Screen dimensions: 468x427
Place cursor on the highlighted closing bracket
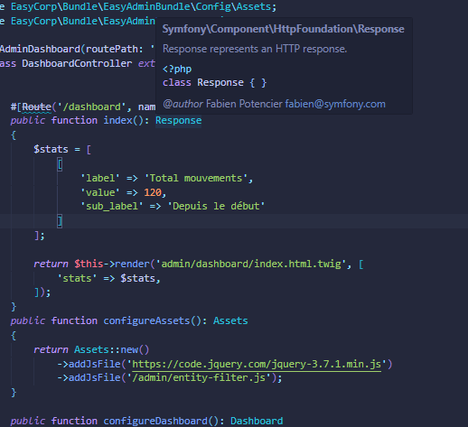coord(60,221)
